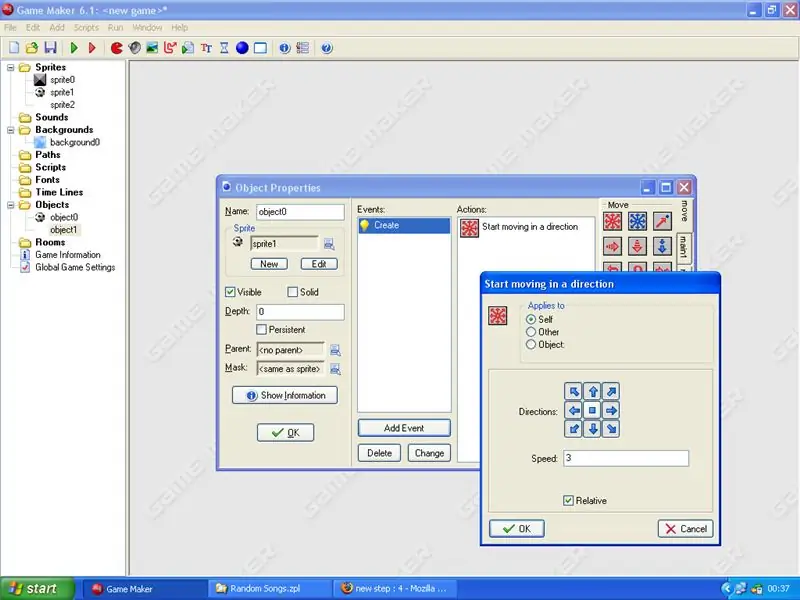Add a background using landscape icon
The image size is (800, 600).
point(152,48)
